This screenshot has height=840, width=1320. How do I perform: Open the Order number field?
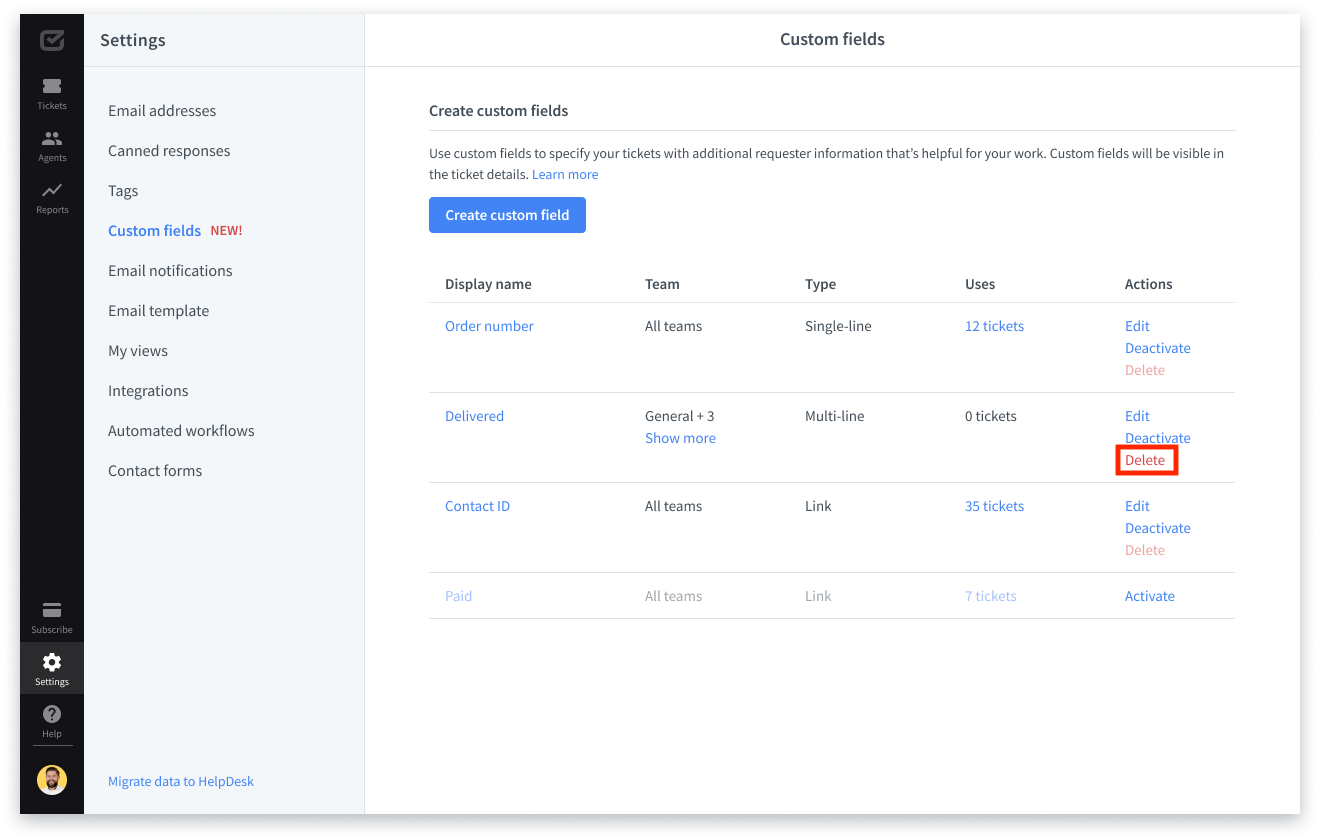point(489,326)
